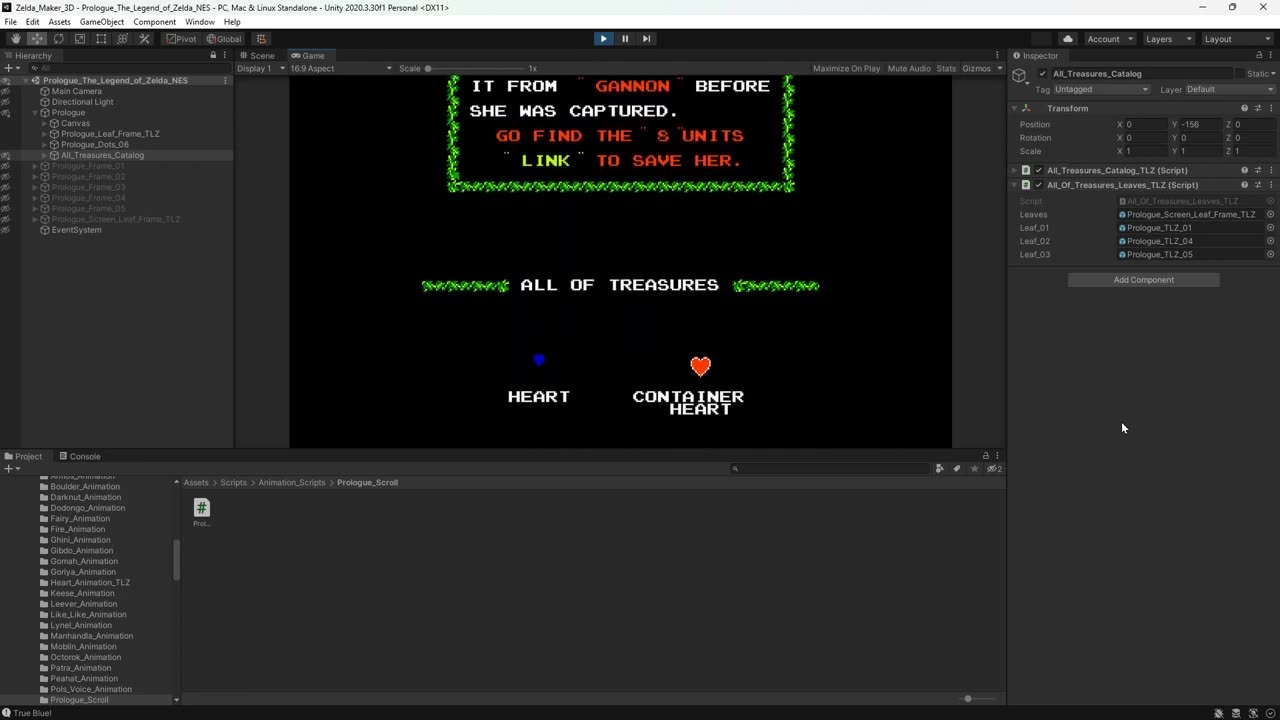The image size is (1280, 720).
Task: Open the Display 1 dropdown
Action: 261,69
